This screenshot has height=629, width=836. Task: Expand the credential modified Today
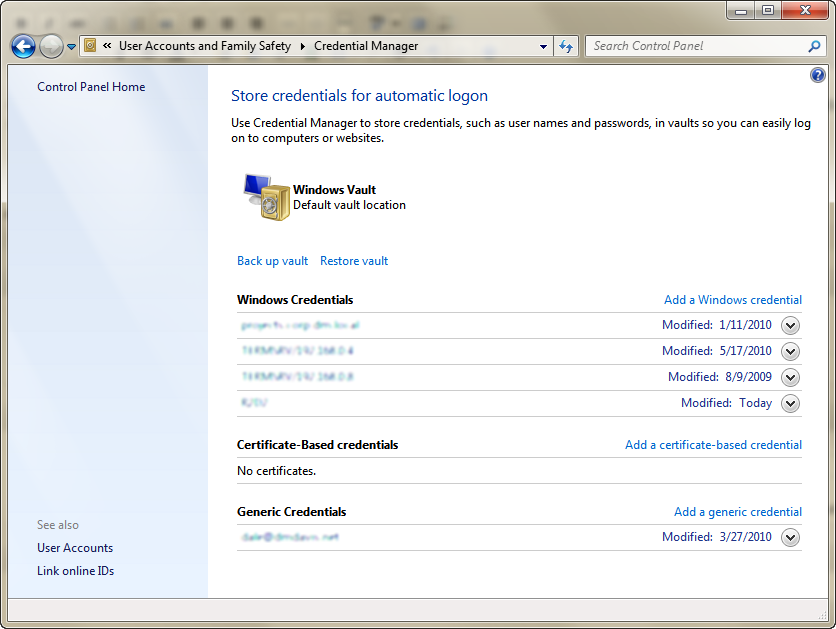click(x=790, y=404)
